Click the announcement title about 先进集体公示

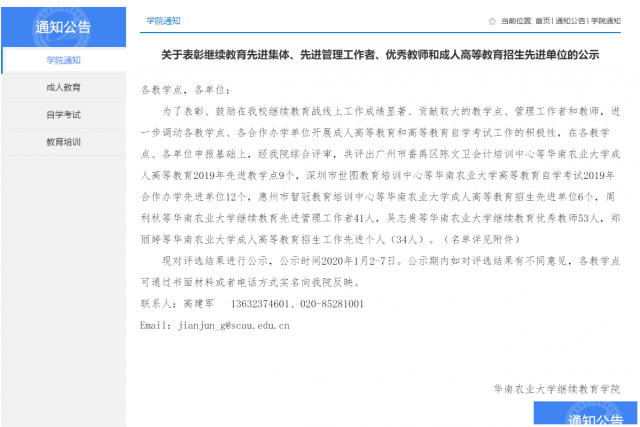(380, 54)
